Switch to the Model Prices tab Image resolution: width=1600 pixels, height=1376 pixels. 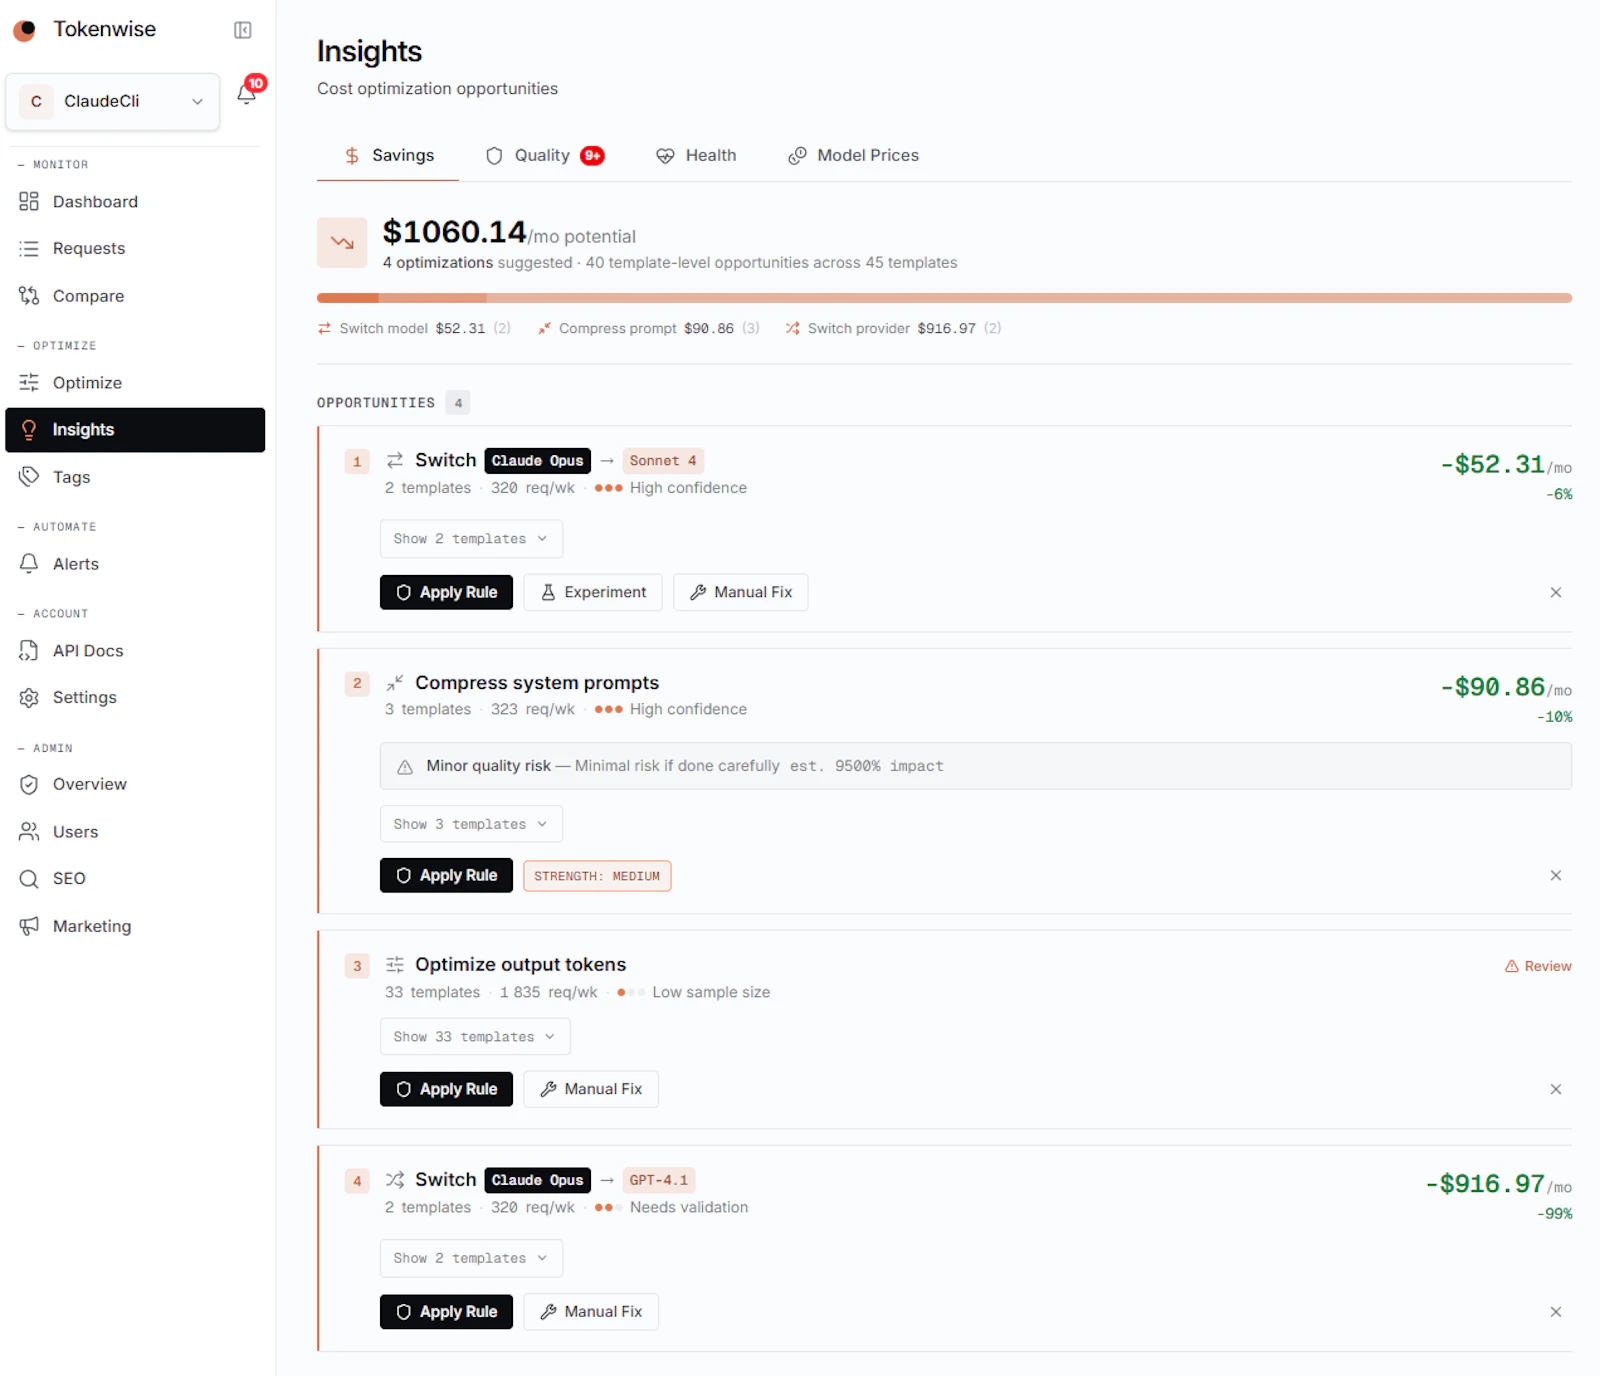click(x=853, y=156)
